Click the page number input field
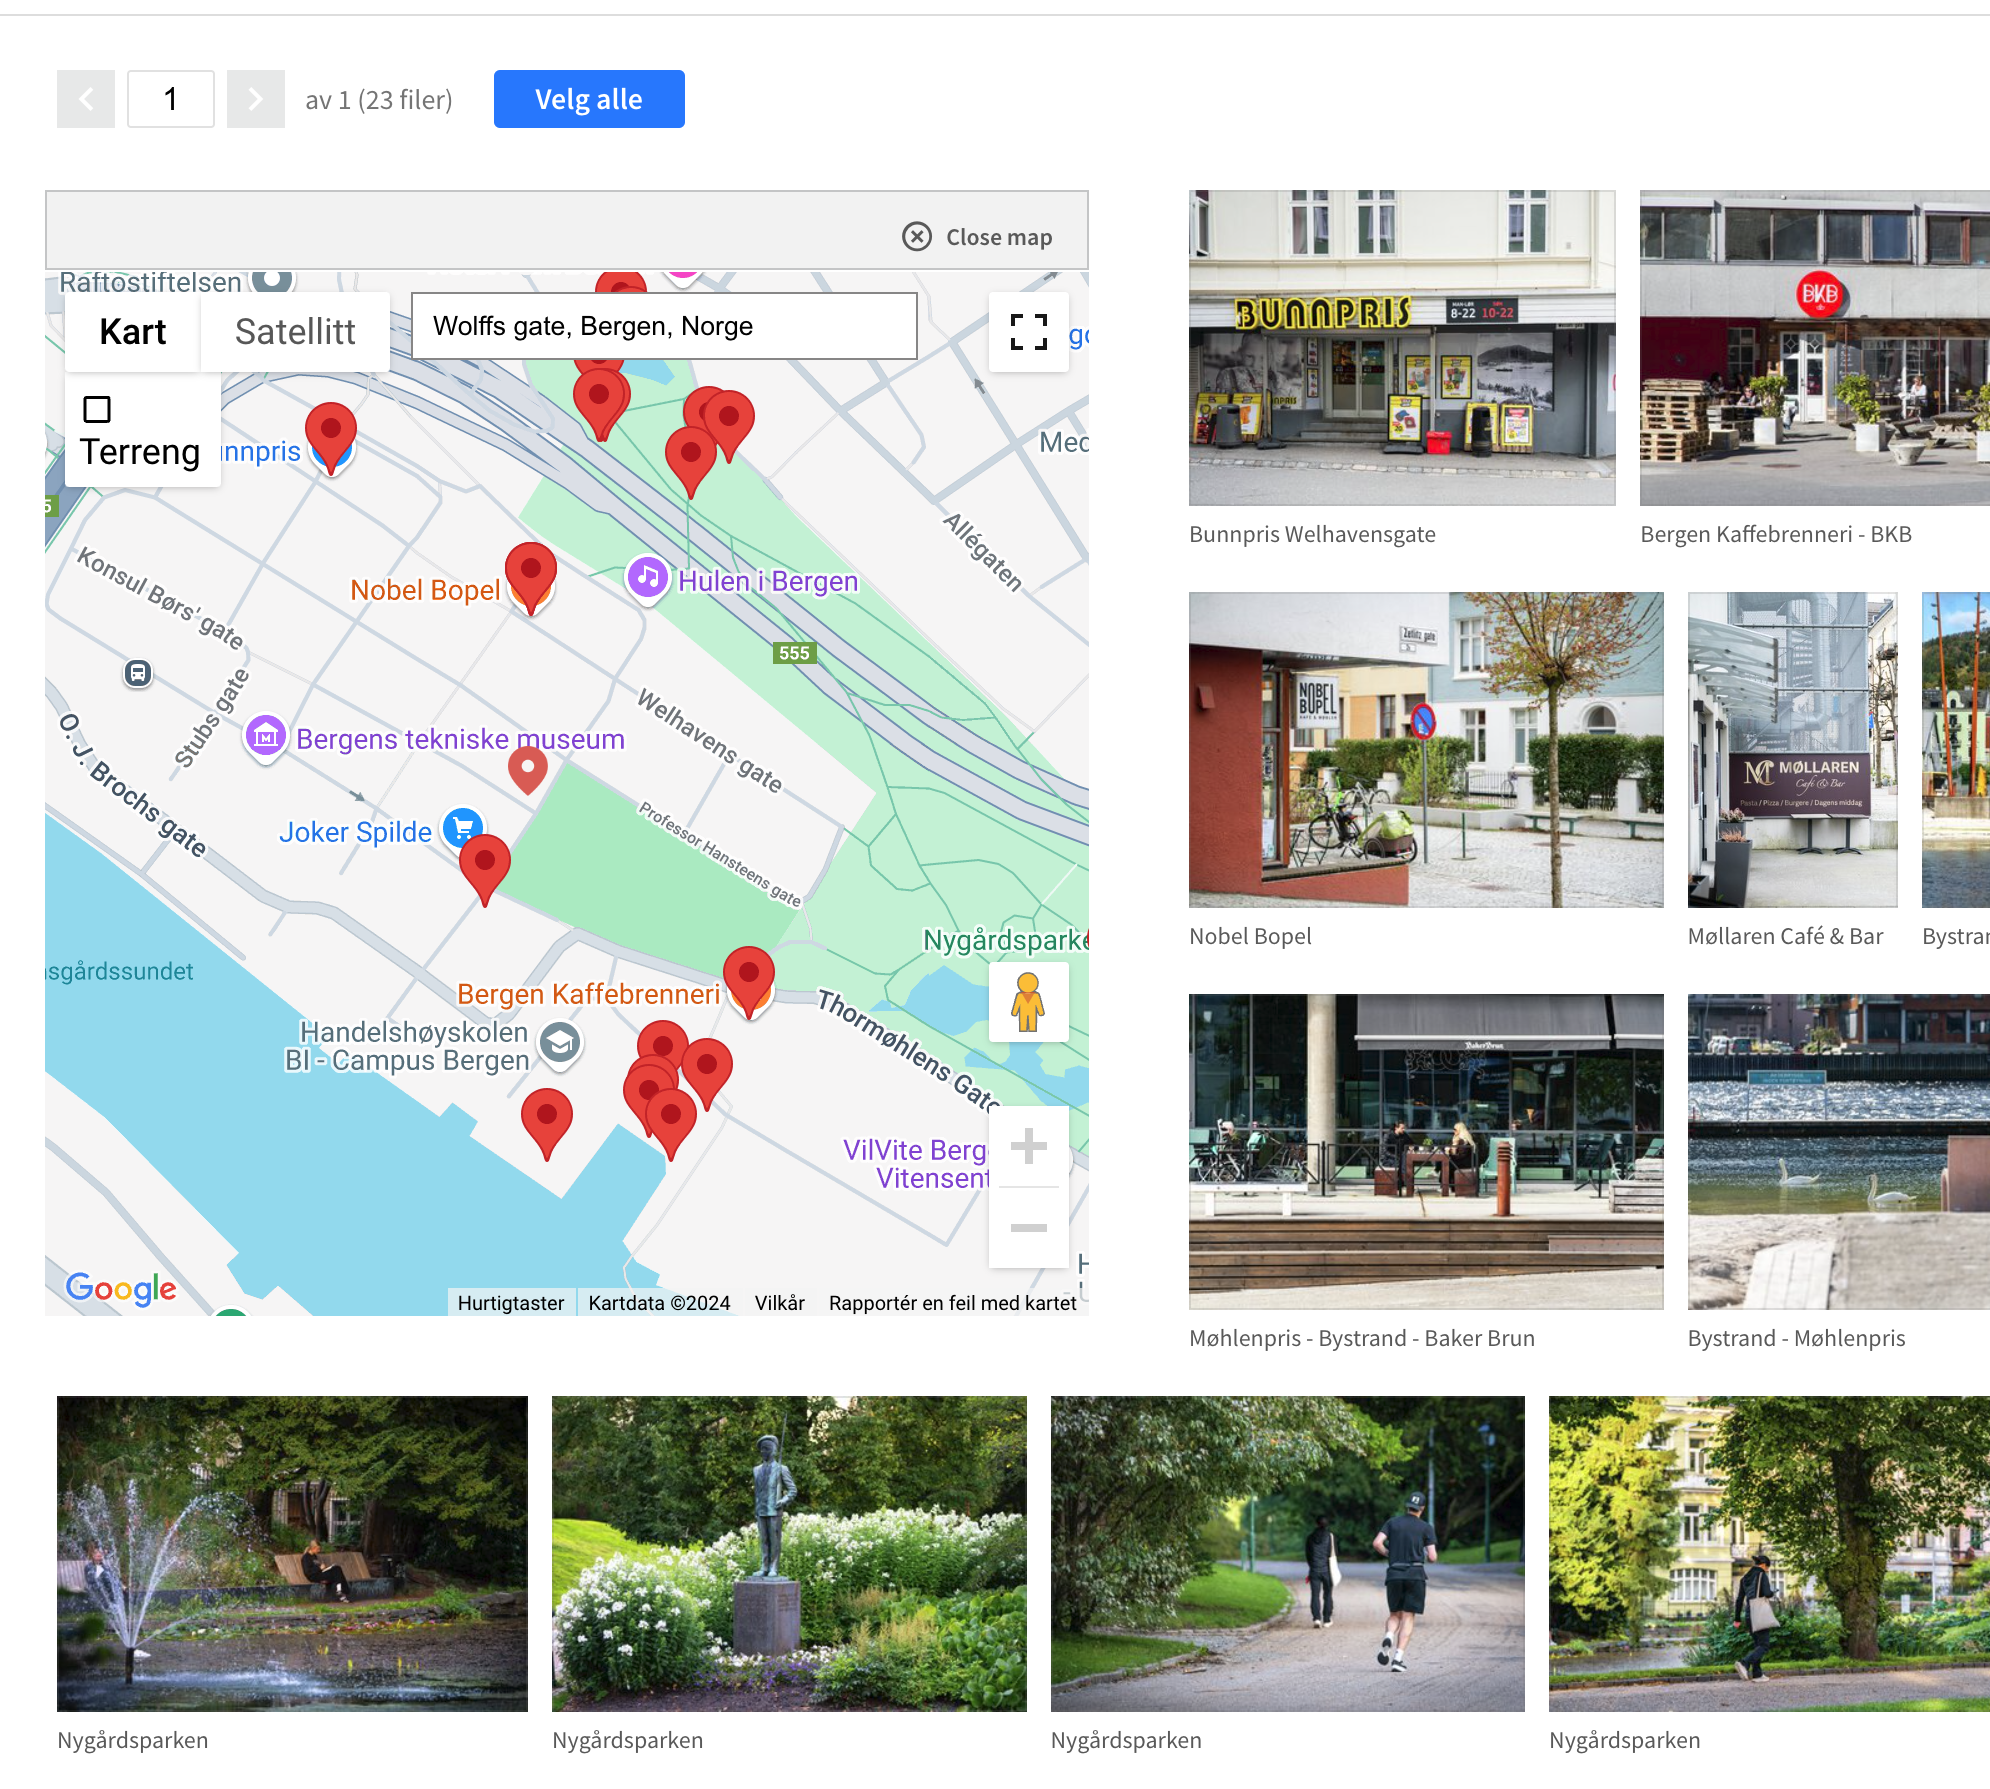 click(171, 99)
